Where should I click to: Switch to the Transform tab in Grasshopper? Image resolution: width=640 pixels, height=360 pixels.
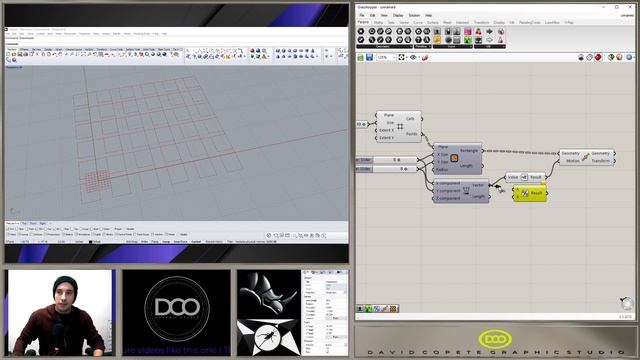tap(481, 22)
